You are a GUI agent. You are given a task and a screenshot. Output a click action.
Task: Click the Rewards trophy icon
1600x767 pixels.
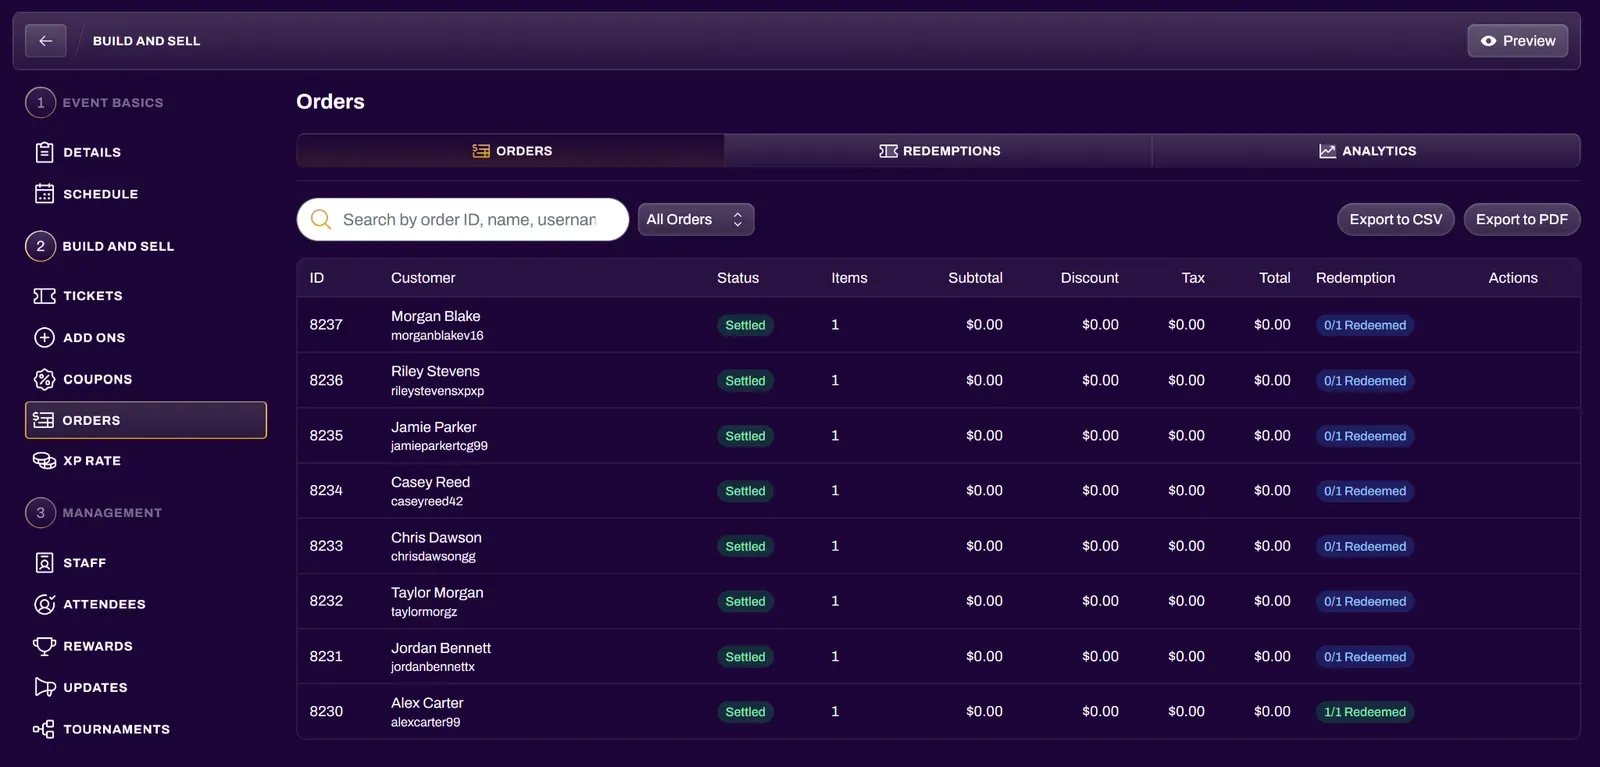click(44, 646)
